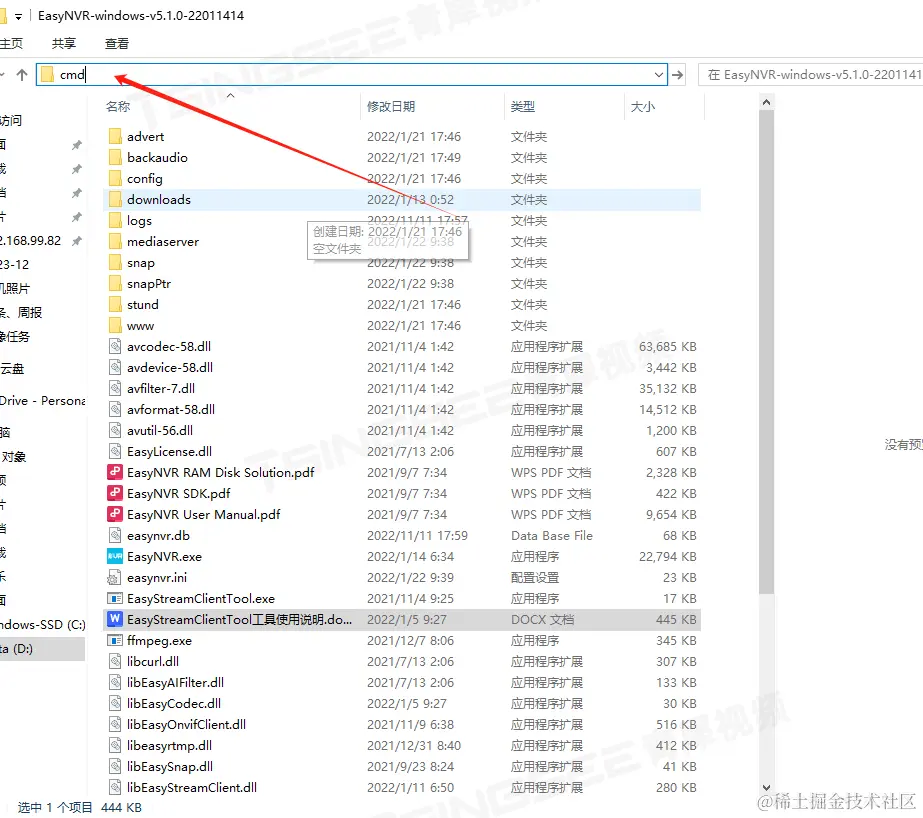Click the pin icon beside 2.168.99.82

point(77,241)
